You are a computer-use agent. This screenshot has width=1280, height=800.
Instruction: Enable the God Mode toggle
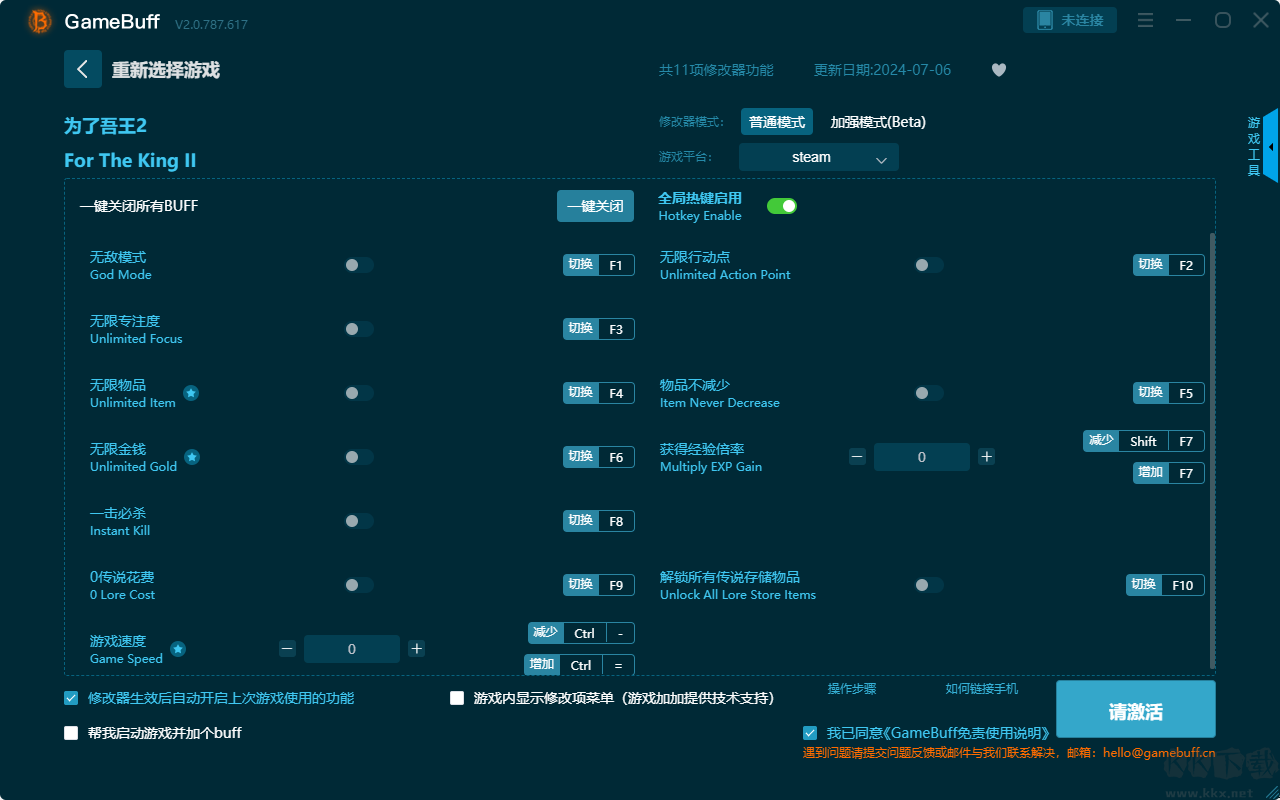click(359, 265)
